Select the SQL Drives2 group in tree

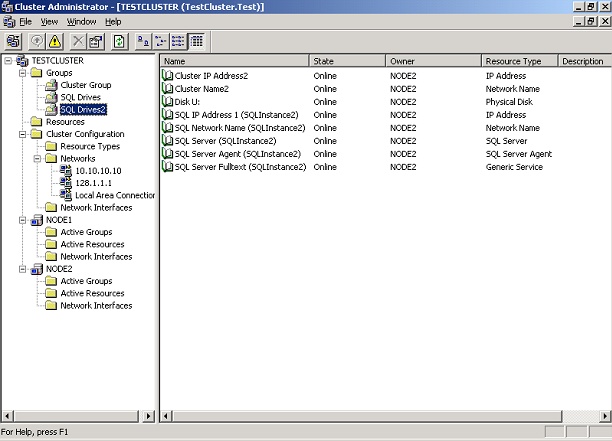click(x=83, y=110)
